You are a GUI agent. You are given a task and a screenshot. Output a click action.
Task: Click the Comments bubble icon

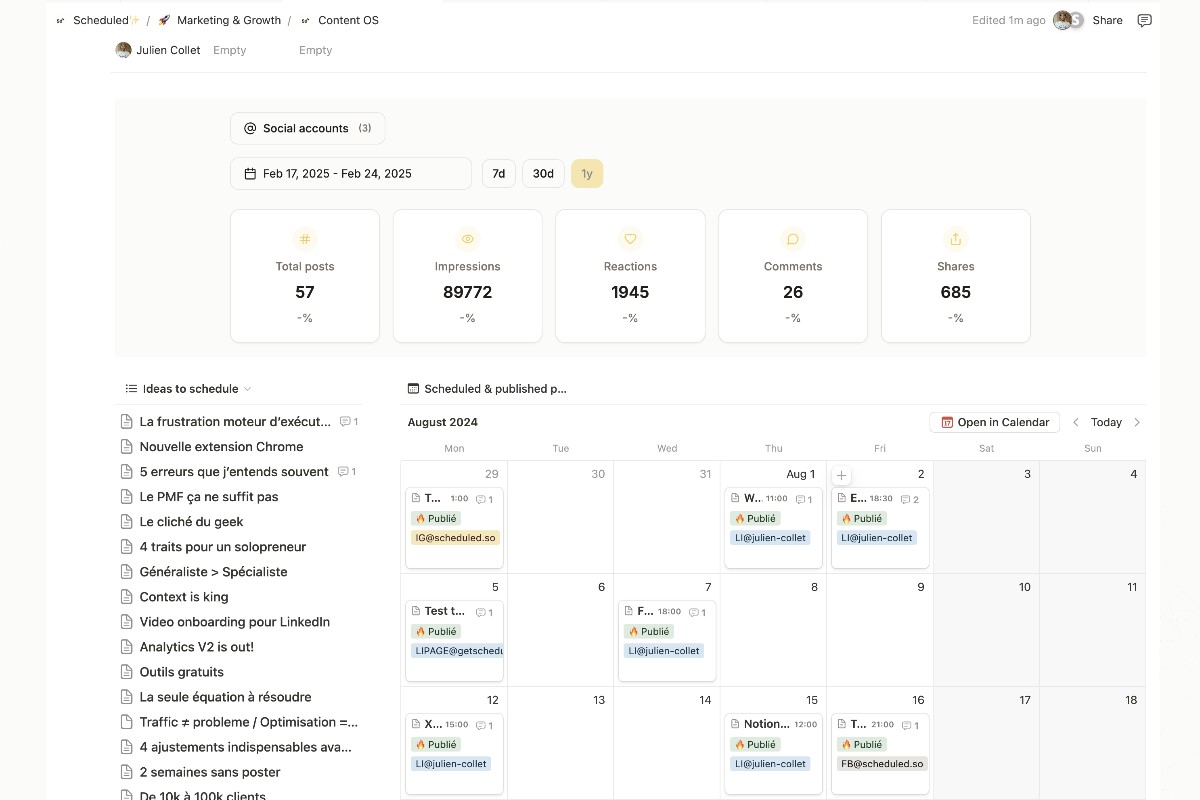pyautogui.click(x=793, y=239)
